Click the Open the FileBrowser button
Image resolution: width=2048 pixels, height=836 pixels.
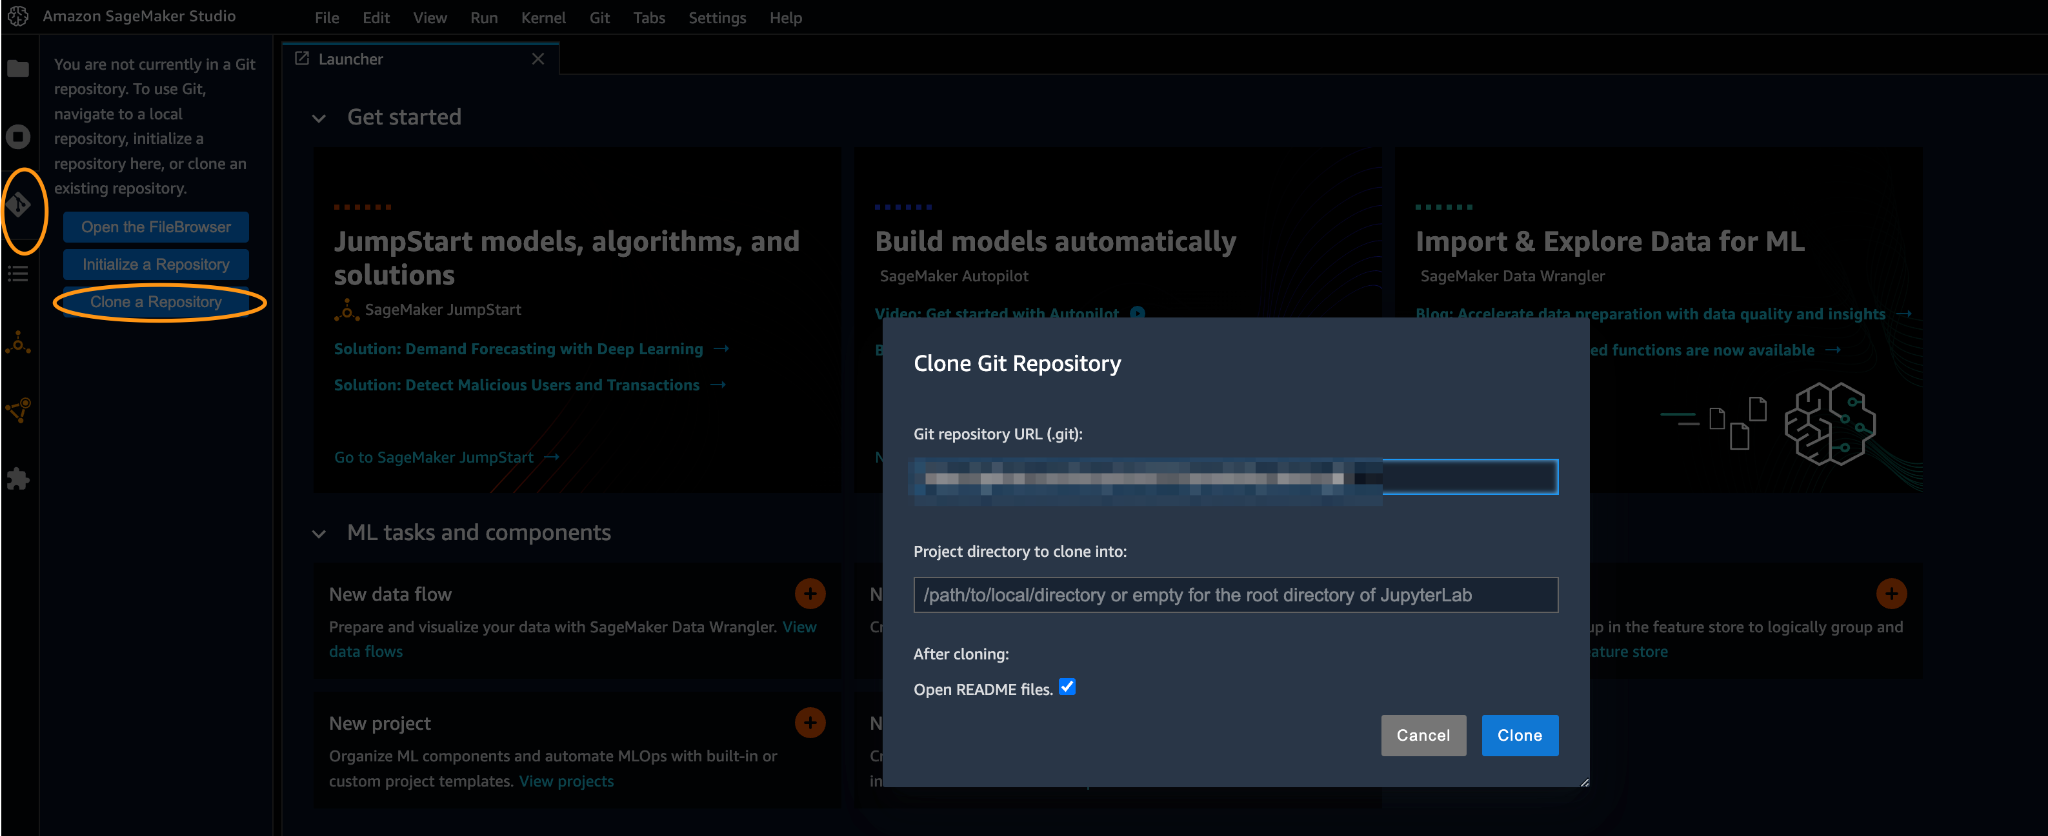(x=156, y=227)
